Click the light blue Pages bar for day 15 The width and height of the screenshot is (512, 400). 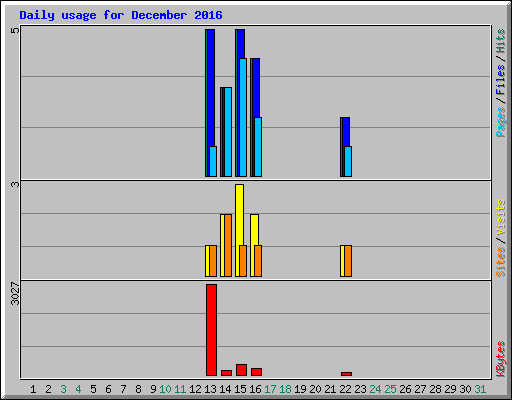coord(243,117)
